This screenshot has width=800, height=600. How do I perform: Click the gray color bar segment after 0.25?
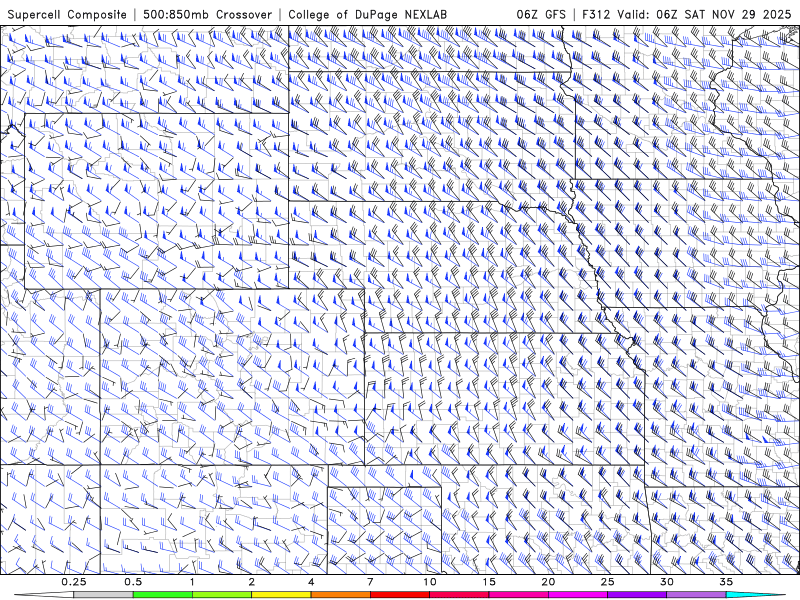point(103,595)
